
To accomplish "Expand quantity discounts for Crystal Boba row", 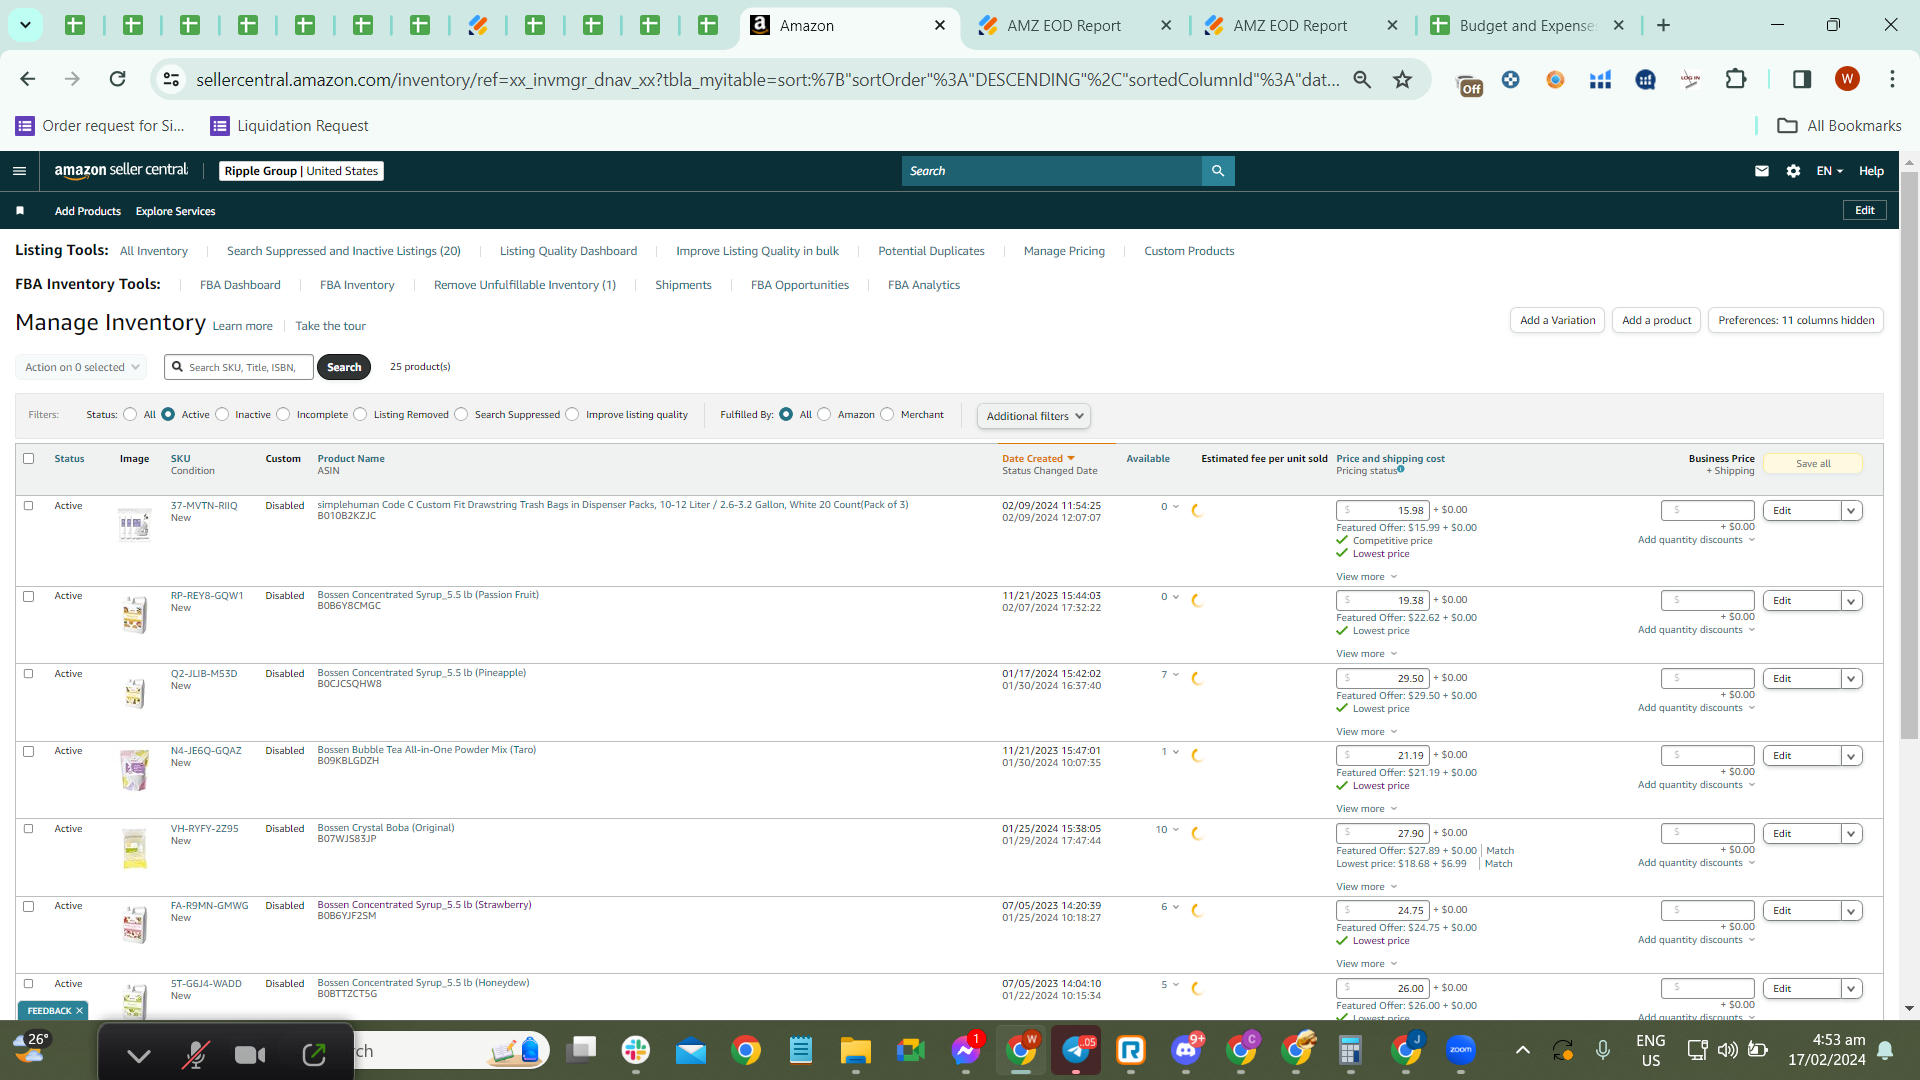I will tap(1696, 863).
